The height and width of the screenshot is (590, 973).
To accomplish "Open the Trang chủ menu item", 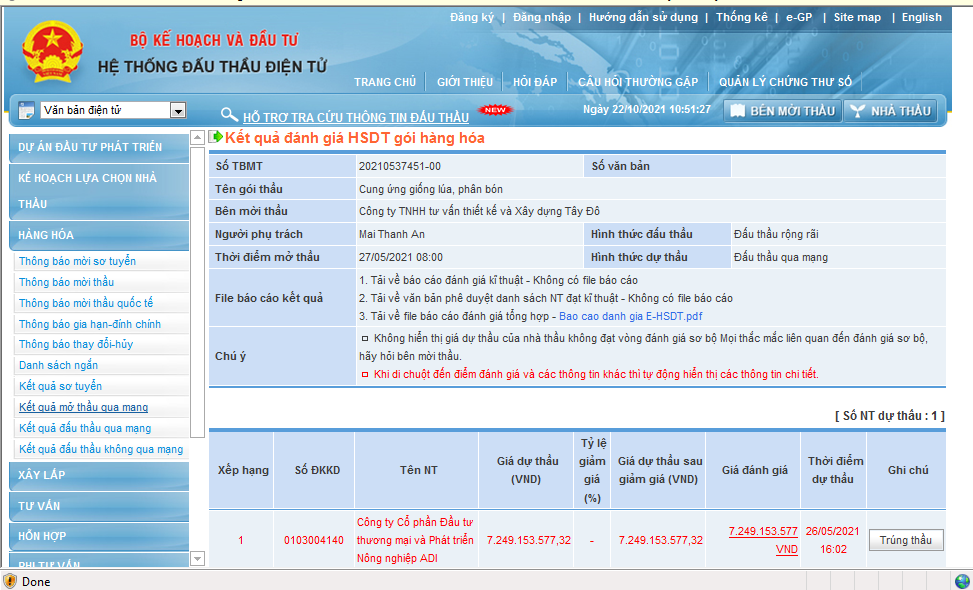I will (384, 82).
